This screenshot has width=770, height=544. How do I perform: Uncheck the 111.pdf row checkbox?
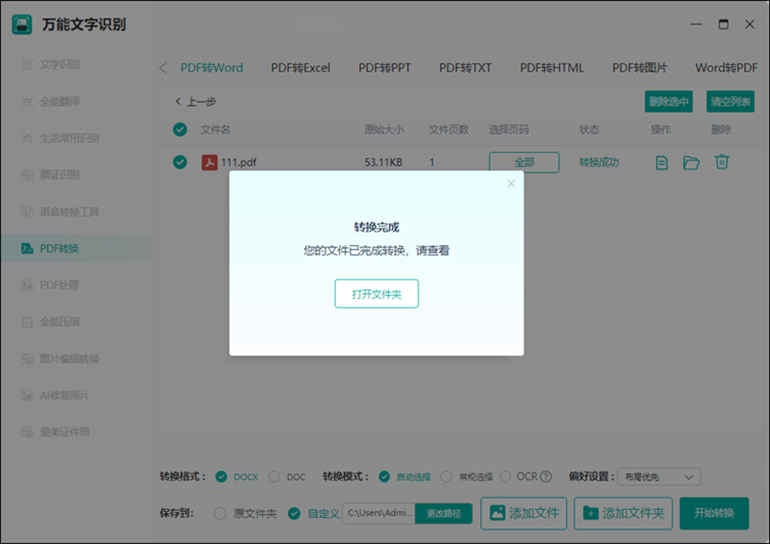coord(180,162)
